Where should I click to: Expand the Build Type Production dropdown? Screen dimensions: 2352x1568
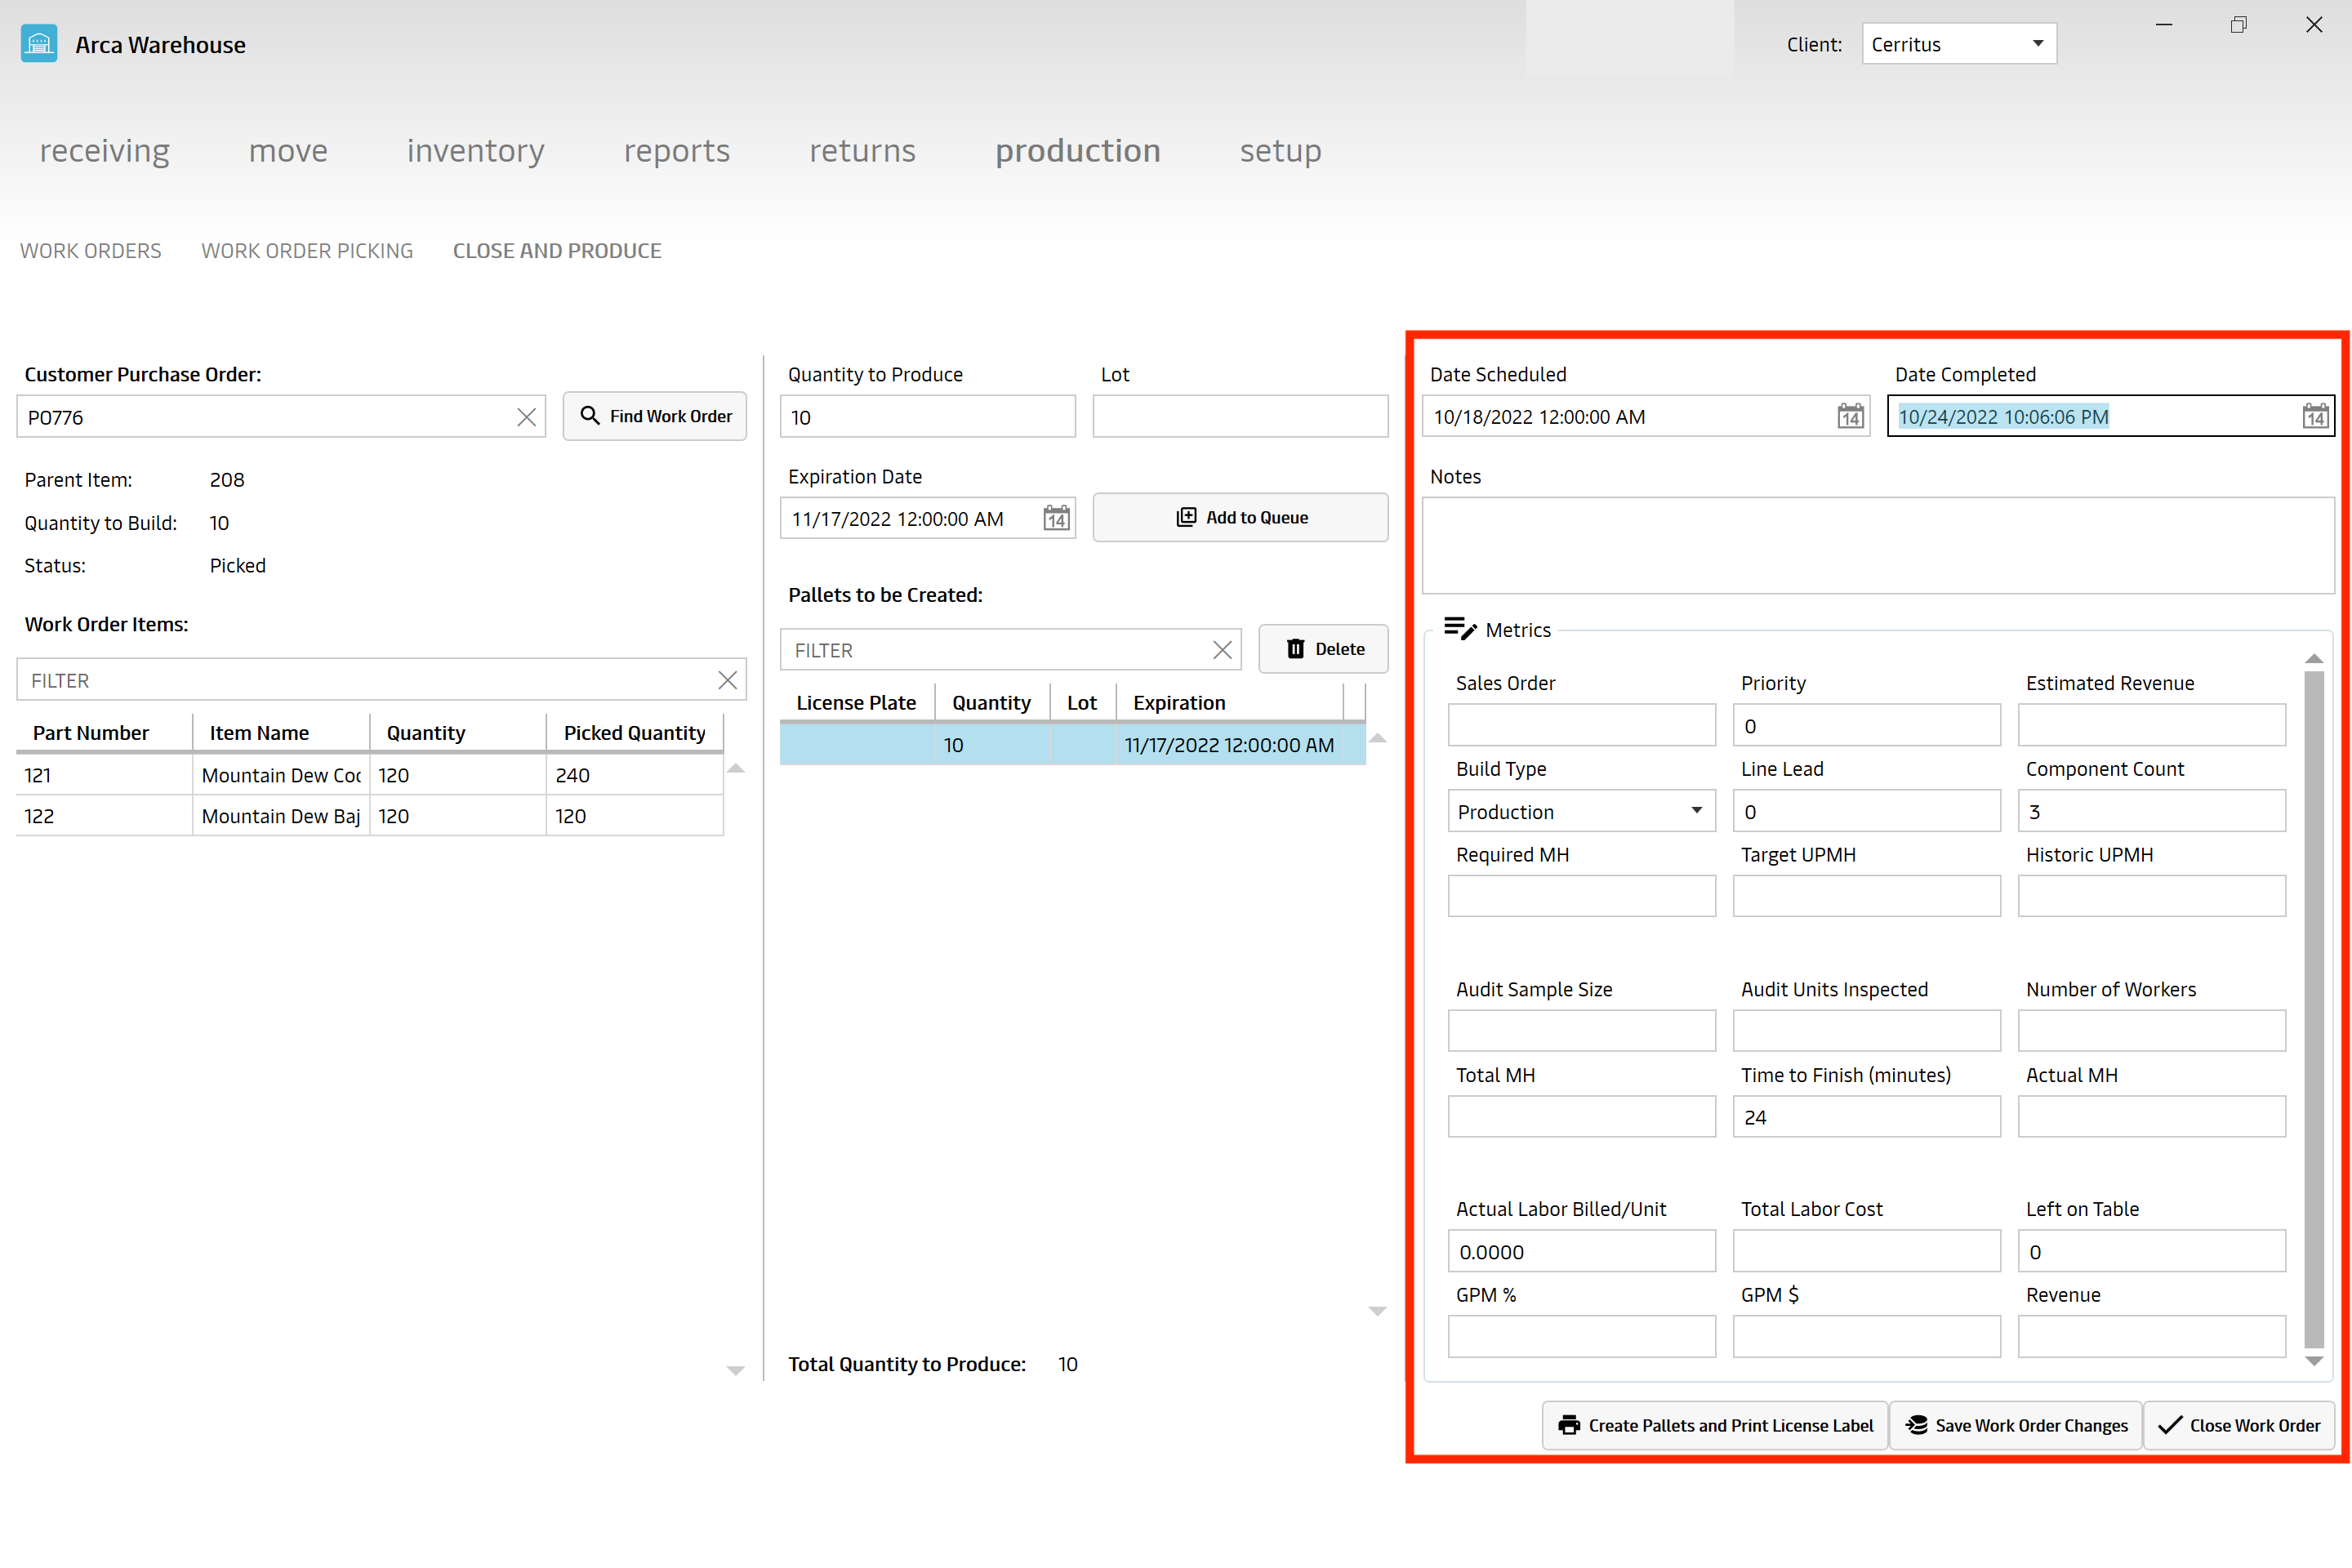pos(1582,811)
